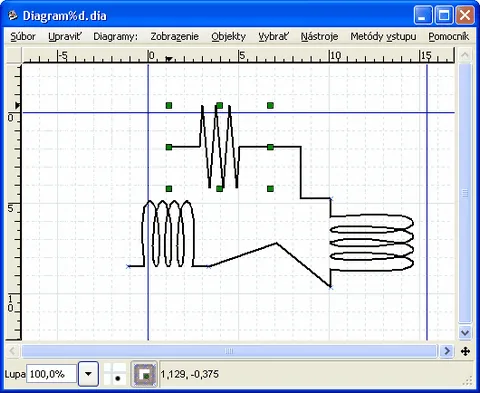The width and height of the screenshot is (480, 393).
Task: Click the vertical scrollbar thumb
Action: click(465, 193)
